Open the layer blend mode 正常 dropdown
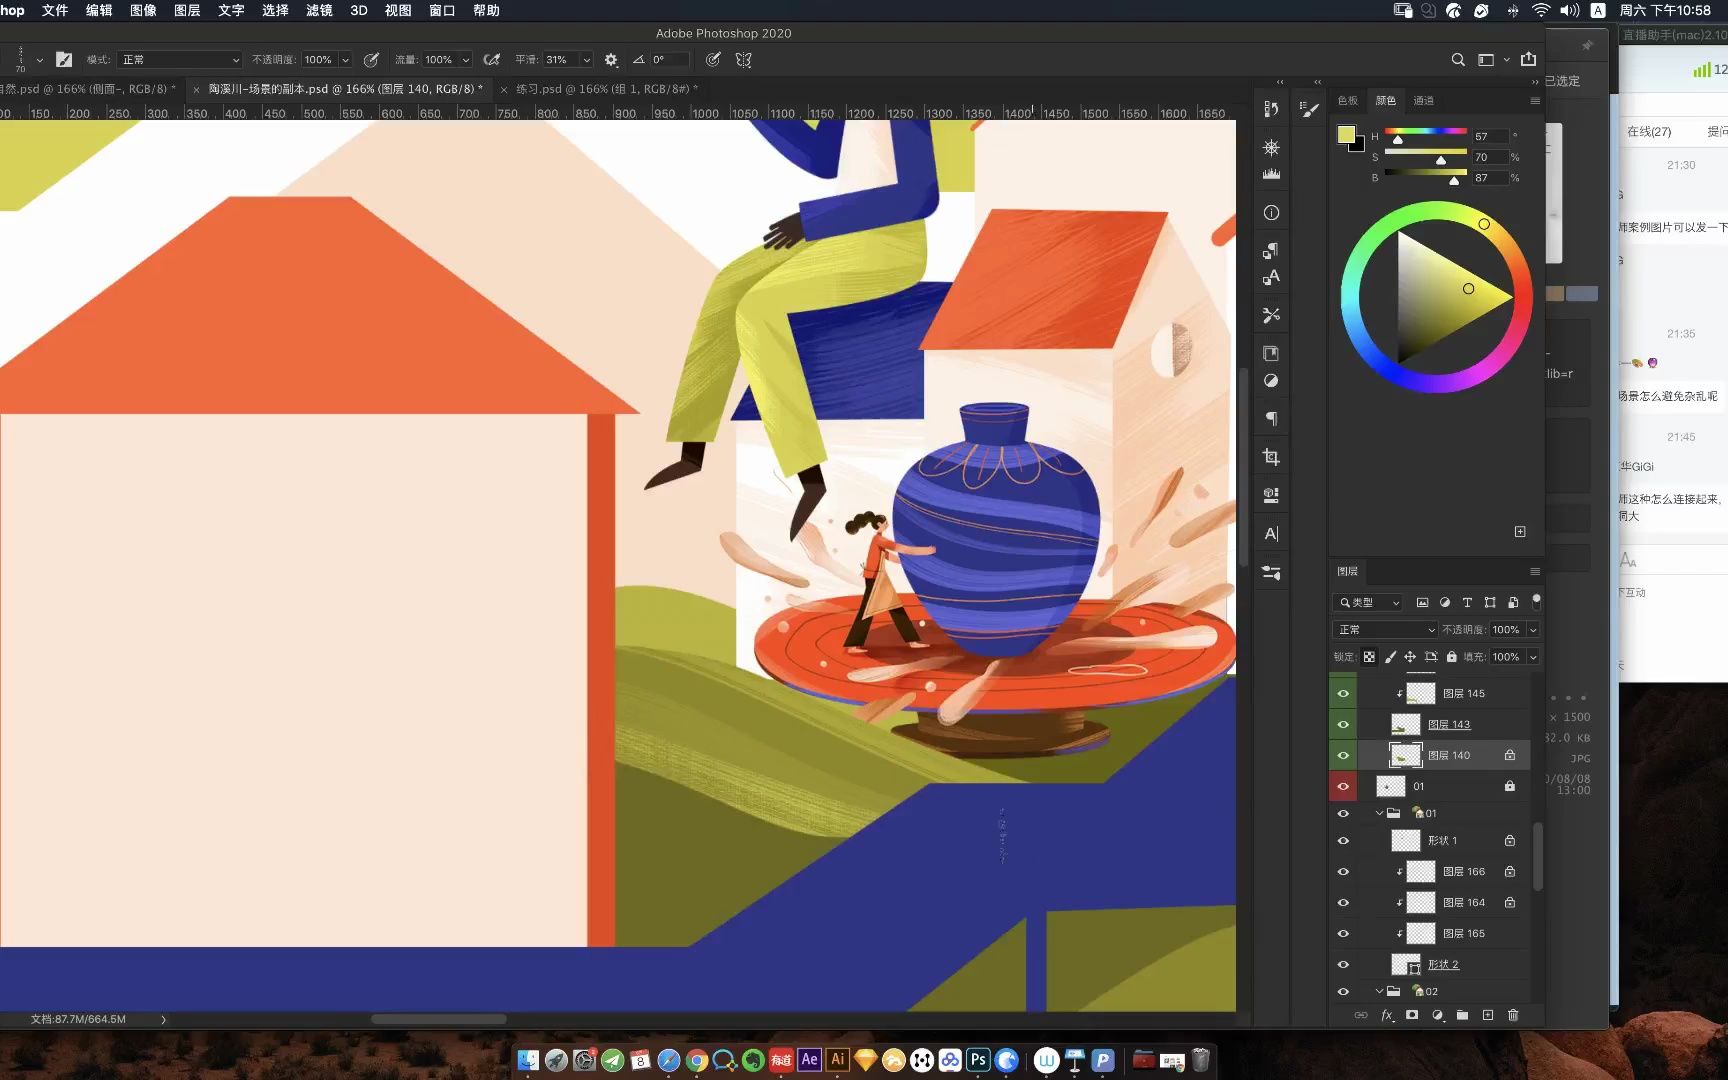Screen dimensions: 1728x1080 click(1384, 630)
